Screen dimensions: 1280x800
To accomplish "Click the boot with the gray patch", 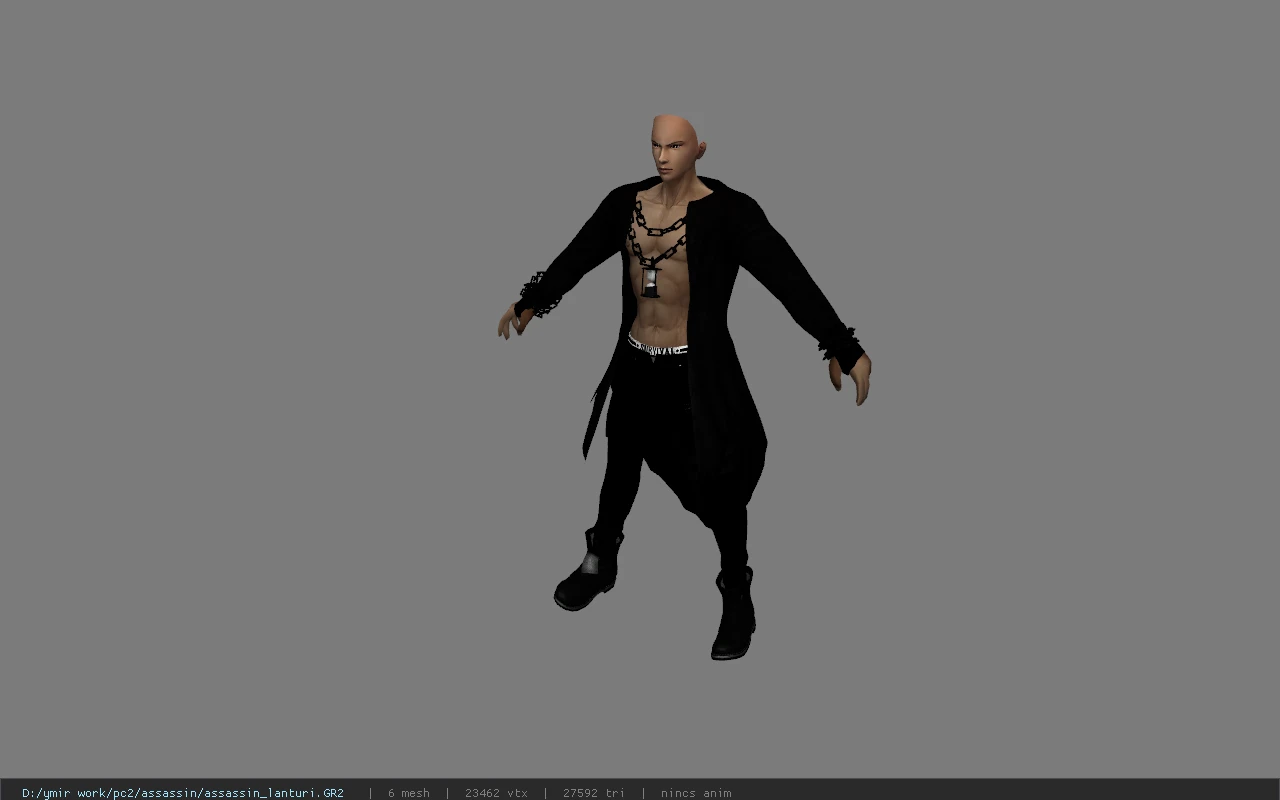I will pos(589,572).
